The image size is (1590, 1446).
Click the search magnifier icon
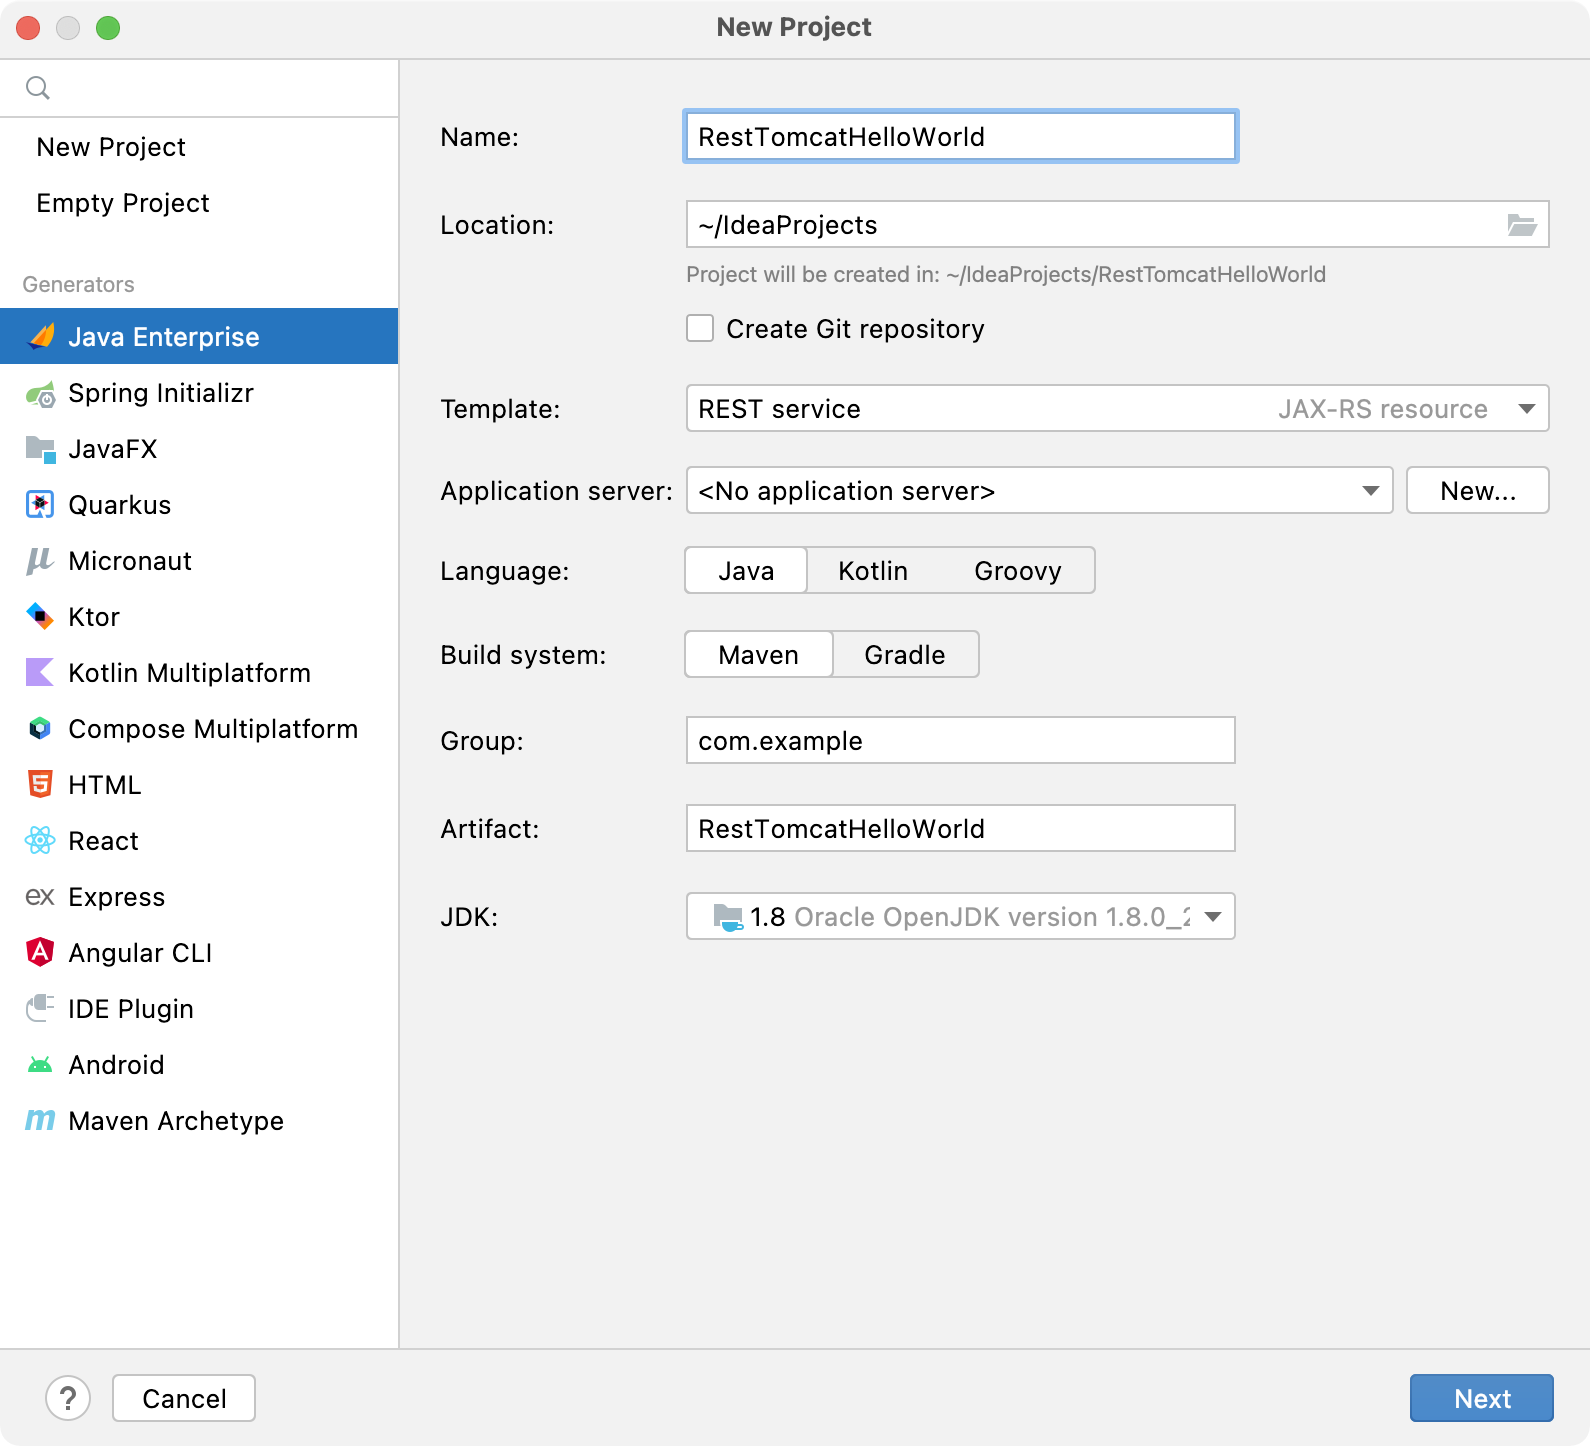tap(38, 88)
